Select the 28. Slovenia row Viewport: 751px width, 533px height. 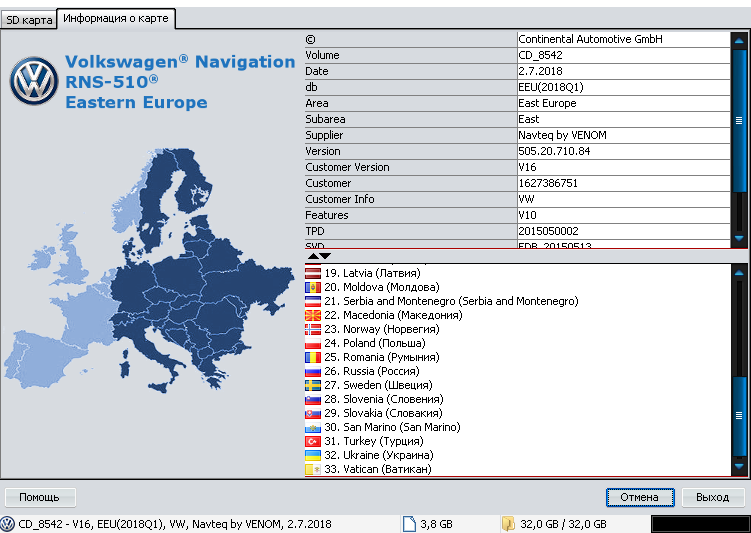[x=517, y=399]
